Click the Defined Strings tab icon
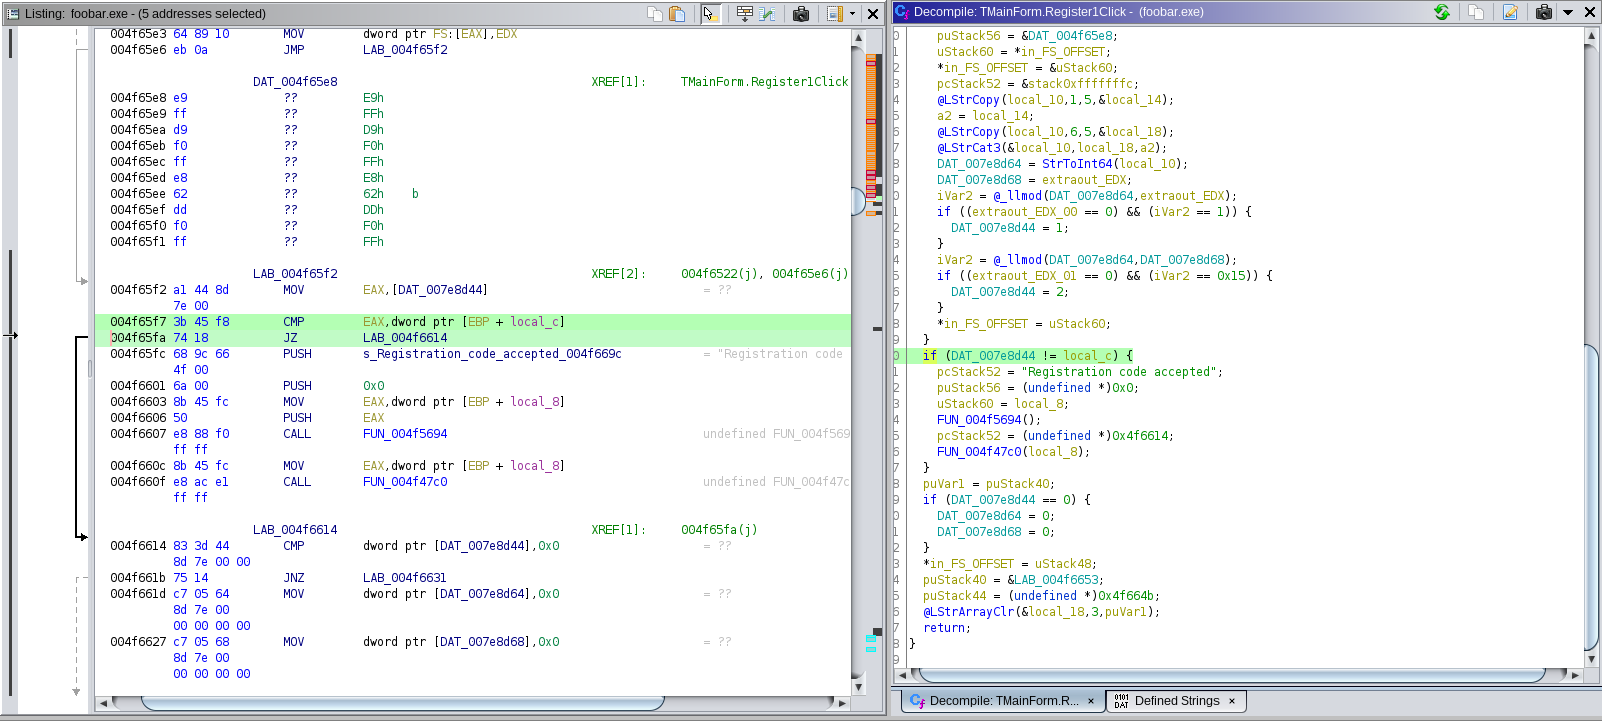This screenshot has width=1602, height=721. (x=1121, y=701)
